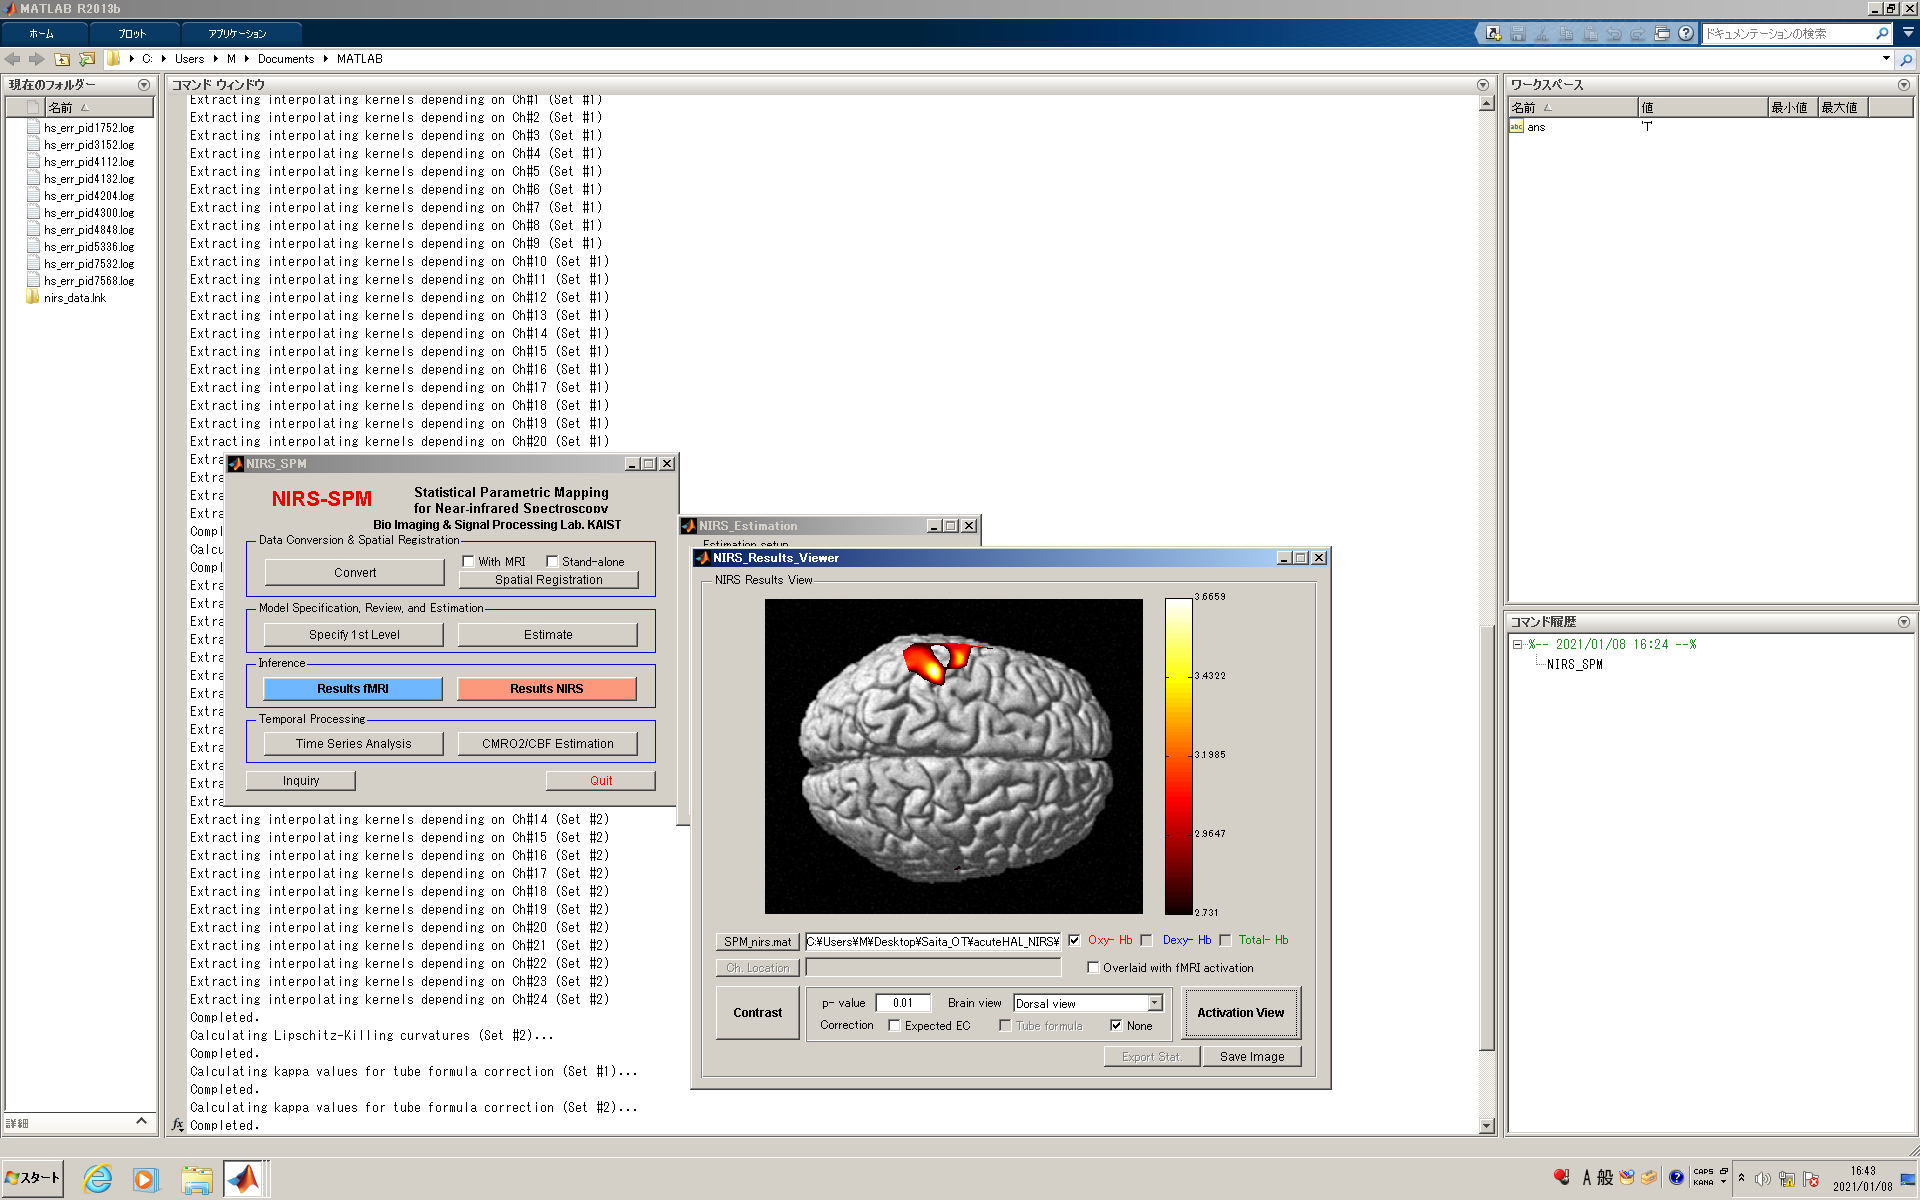Image resolution: width=1920 pixels, height=1200 pixels.
Task: Switch to the プロット tab
Action: [x=132, y=33]
